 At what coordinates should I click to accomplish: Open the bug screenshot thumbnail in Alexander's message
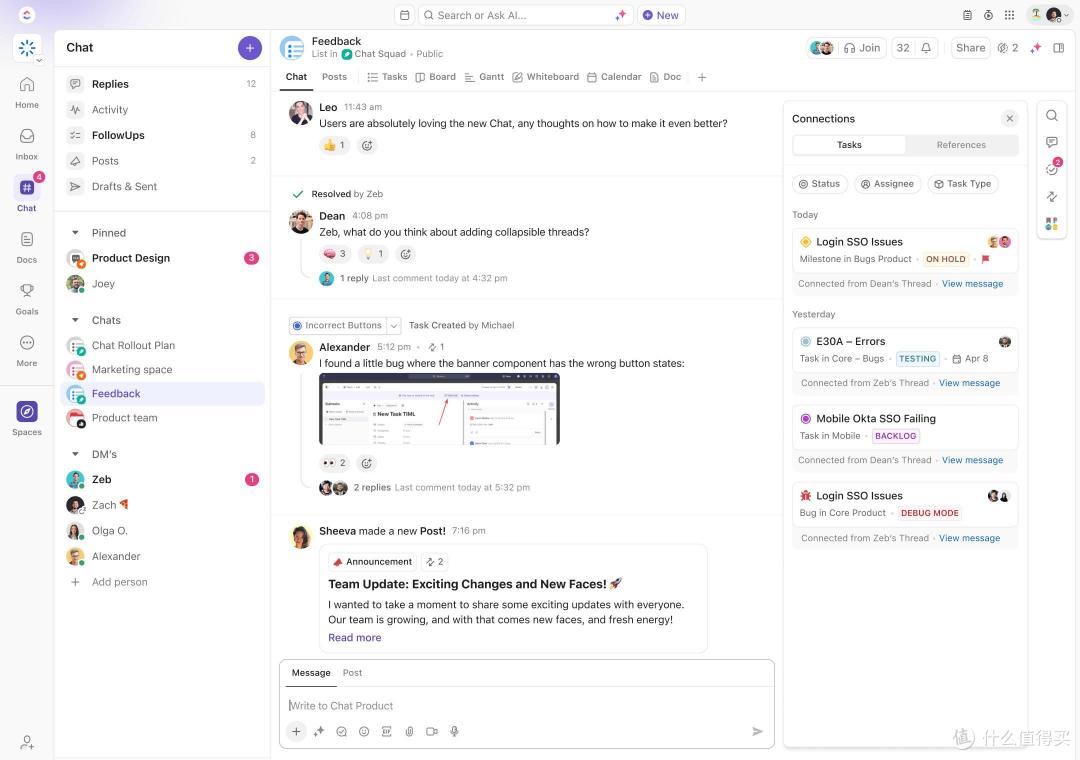(439, 409)
